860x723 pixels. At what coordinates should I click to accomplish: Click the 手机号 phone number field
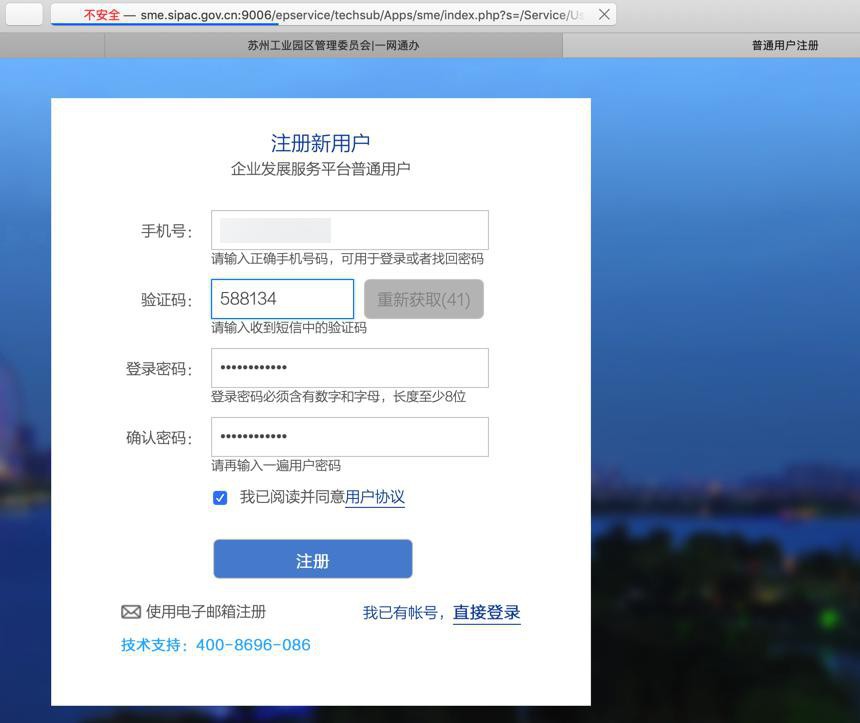click(350, 230)
